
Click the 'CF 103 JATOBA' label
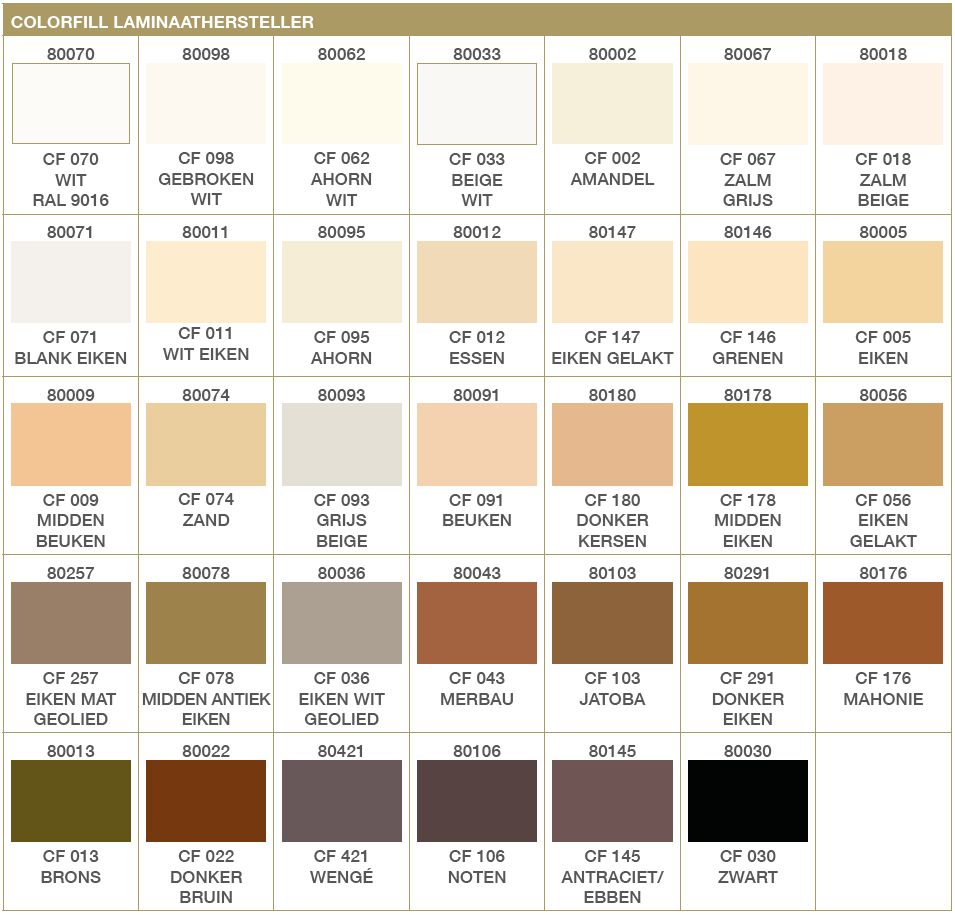[612, 688]
